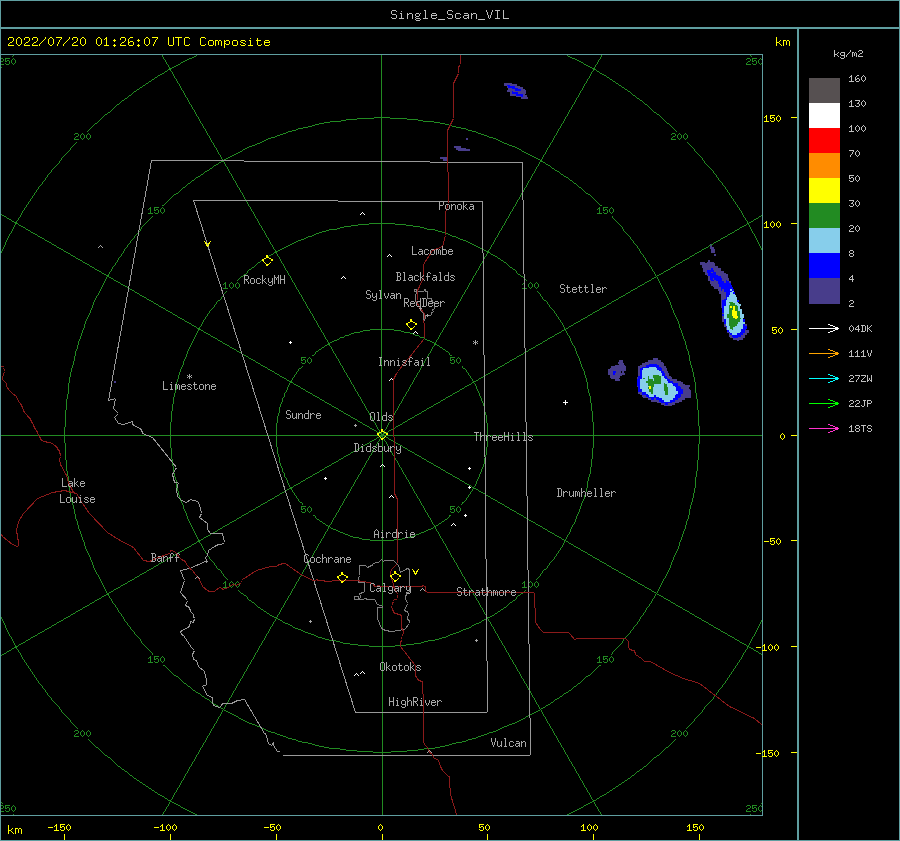Click the Sylvan label

pyautogui.click(x=383, y=295)
